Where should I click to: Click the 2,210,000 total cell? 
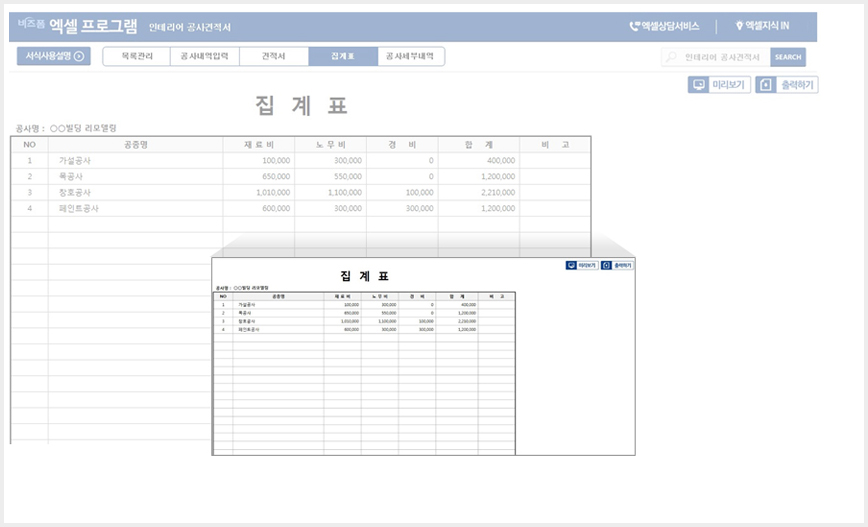point(479,193)
